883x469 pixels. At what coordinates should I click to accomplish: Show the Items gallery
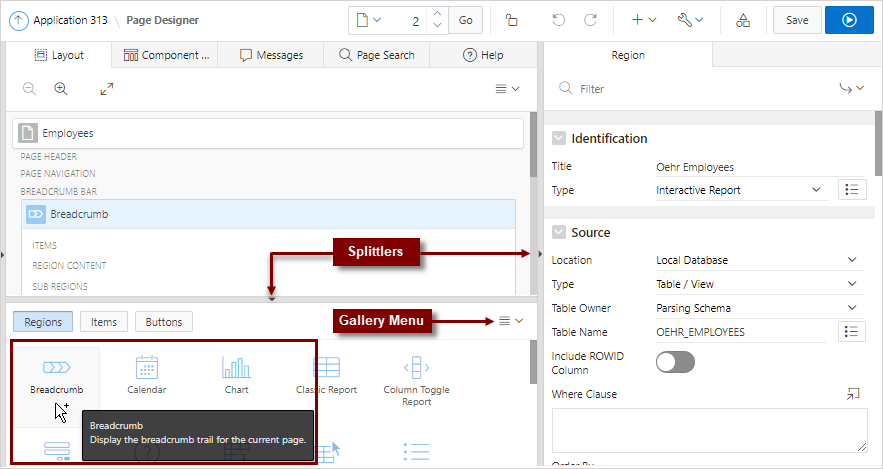point(104,322)
